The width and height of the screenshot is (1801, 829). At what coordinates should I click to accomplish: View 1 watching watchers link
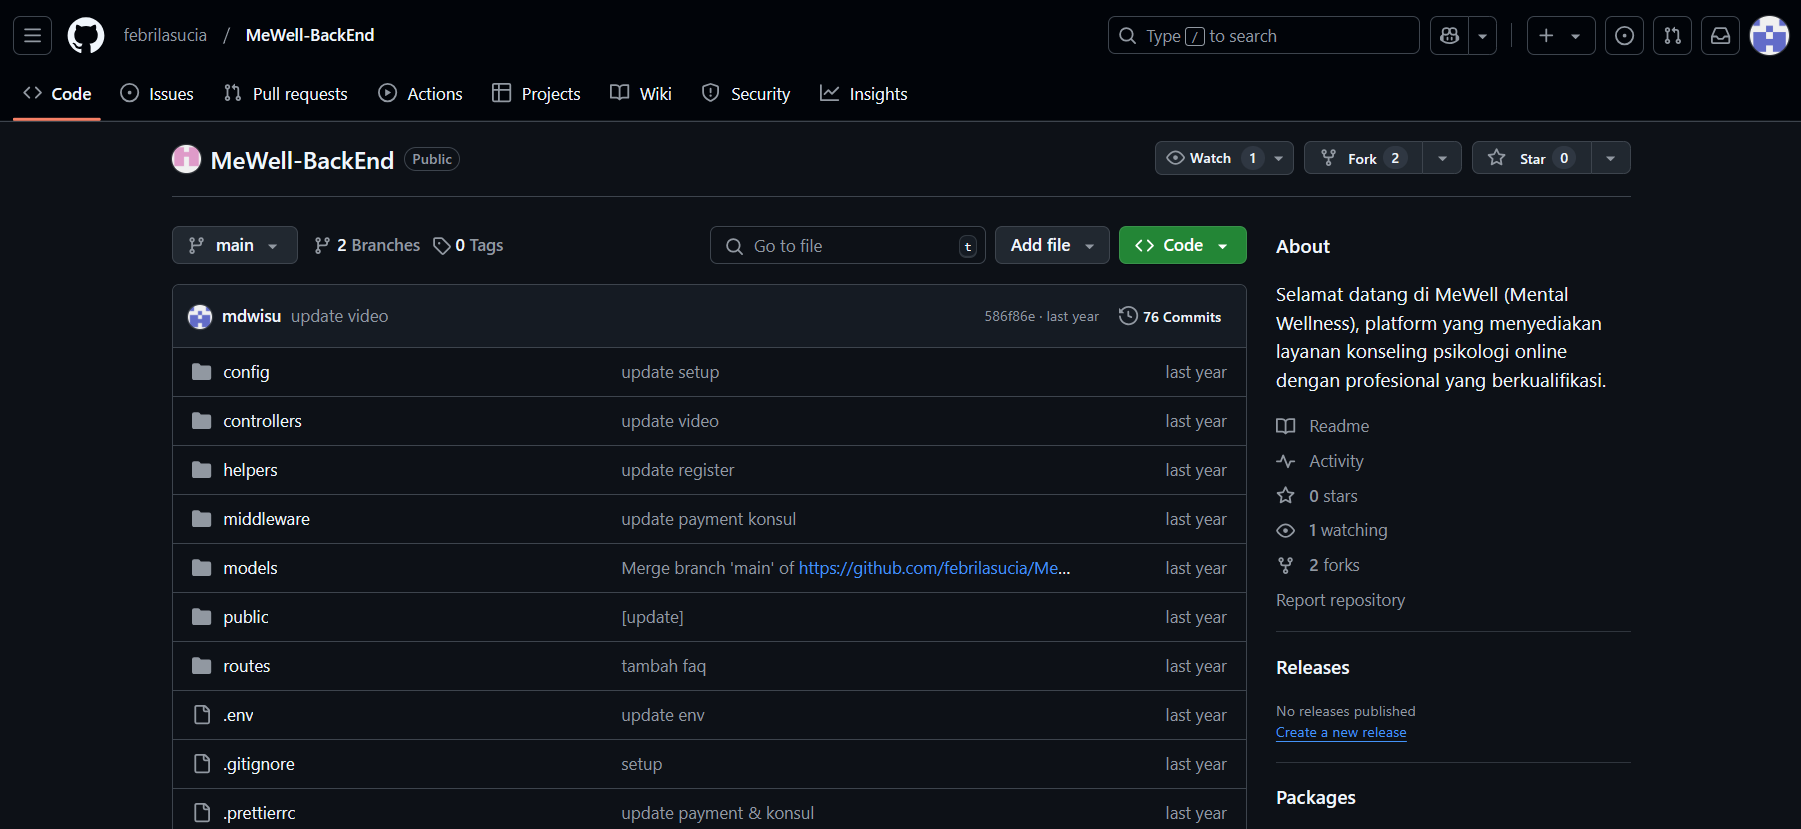click(1332, 530)
